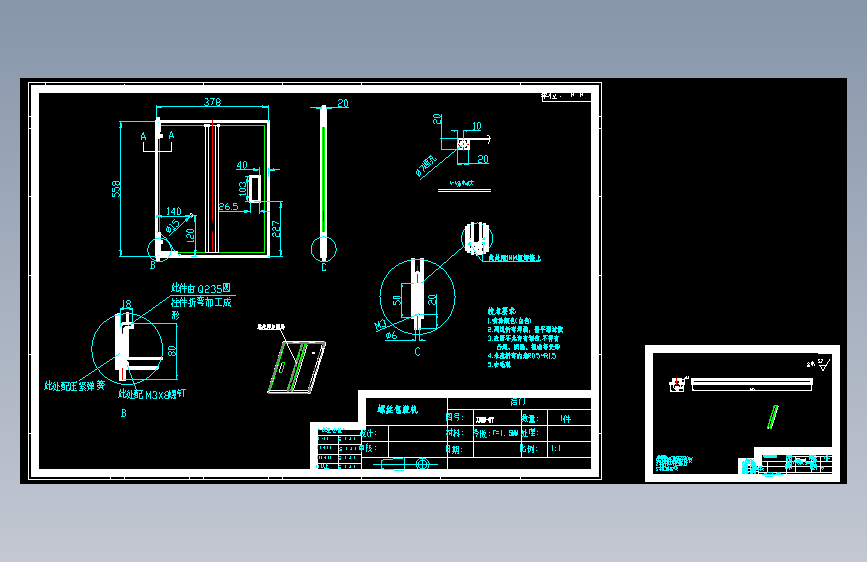The image size is (867, 562).
Task: Click the enlarged detail B view label 'B'
Action: [x=123, y=413]
